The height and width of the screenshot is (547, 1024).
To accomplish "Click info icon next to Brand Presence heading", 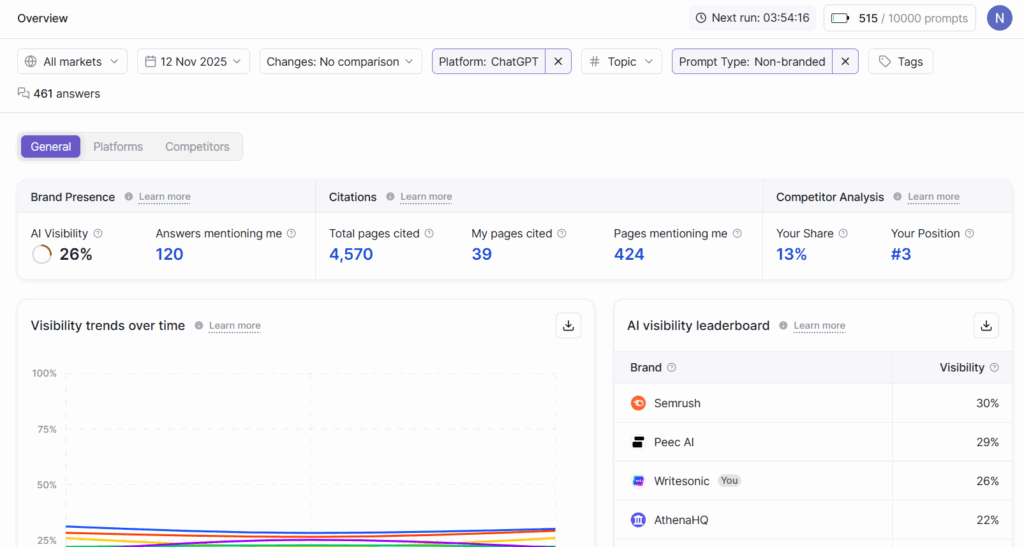I will [x=129, y=196].
